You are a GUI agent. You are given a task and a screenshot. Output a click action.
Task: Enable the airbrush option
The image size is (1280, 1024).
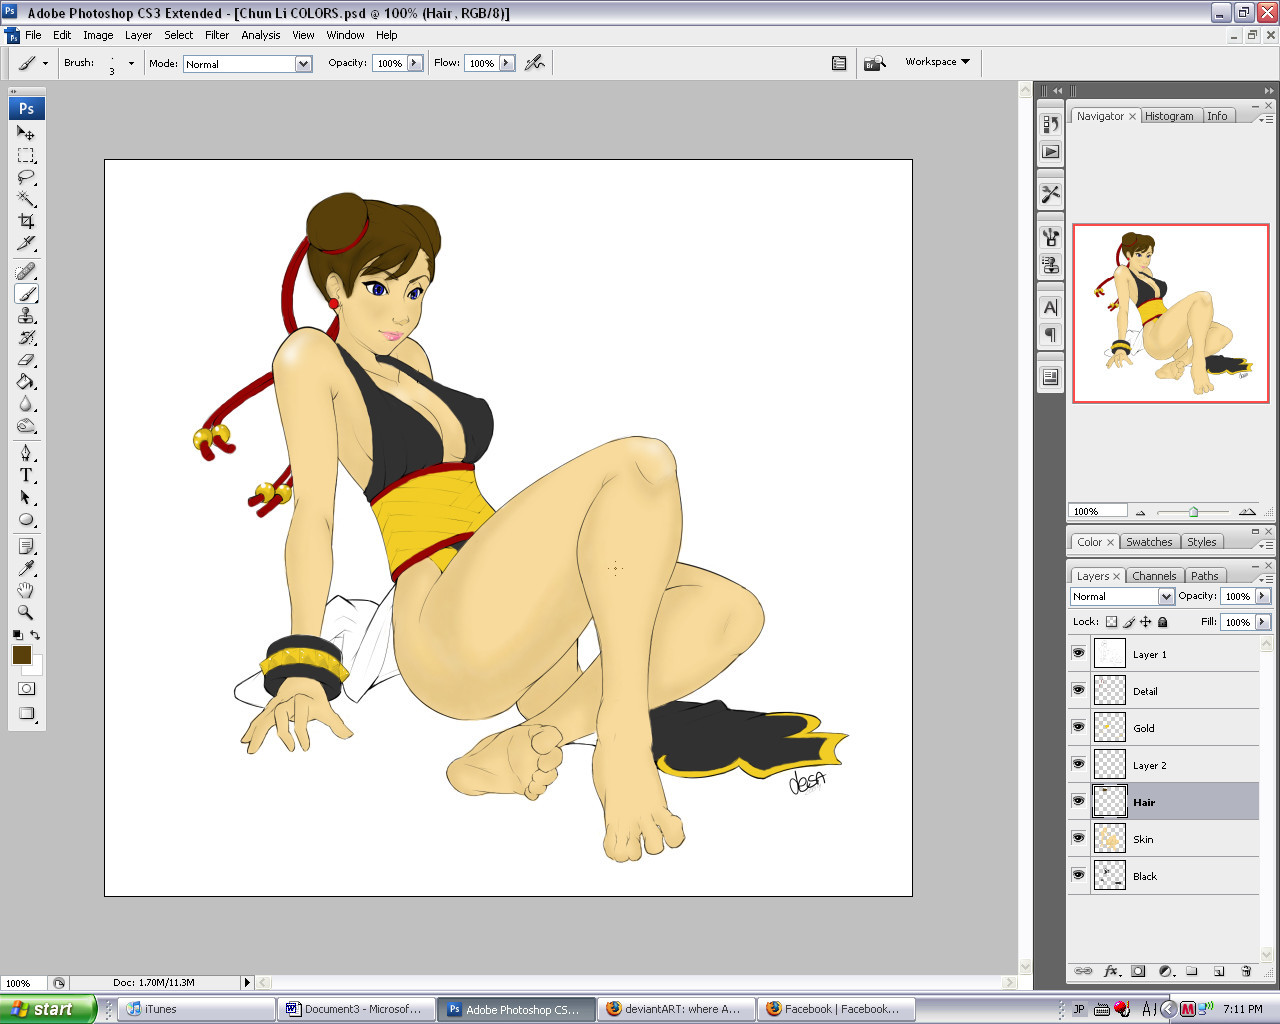coord(535,63)
